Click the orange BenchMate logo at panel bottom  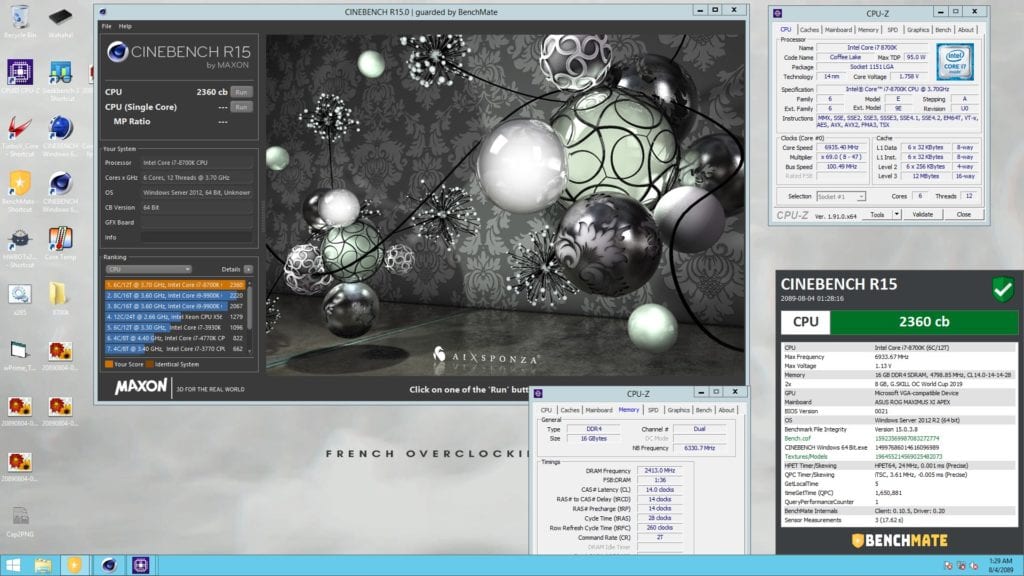point(899,541)
